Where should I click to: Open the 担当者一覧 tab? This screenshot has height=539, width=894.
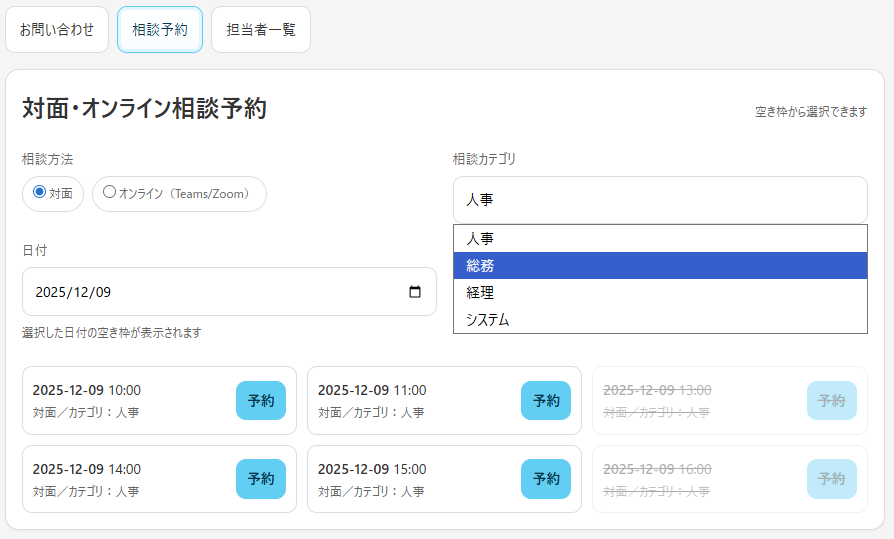click(x=261, y=30)
